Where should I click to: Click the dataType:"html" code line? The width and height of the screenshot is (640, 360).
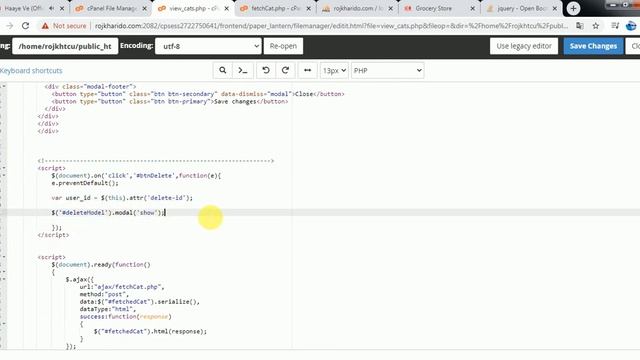[x=108, y=309]
